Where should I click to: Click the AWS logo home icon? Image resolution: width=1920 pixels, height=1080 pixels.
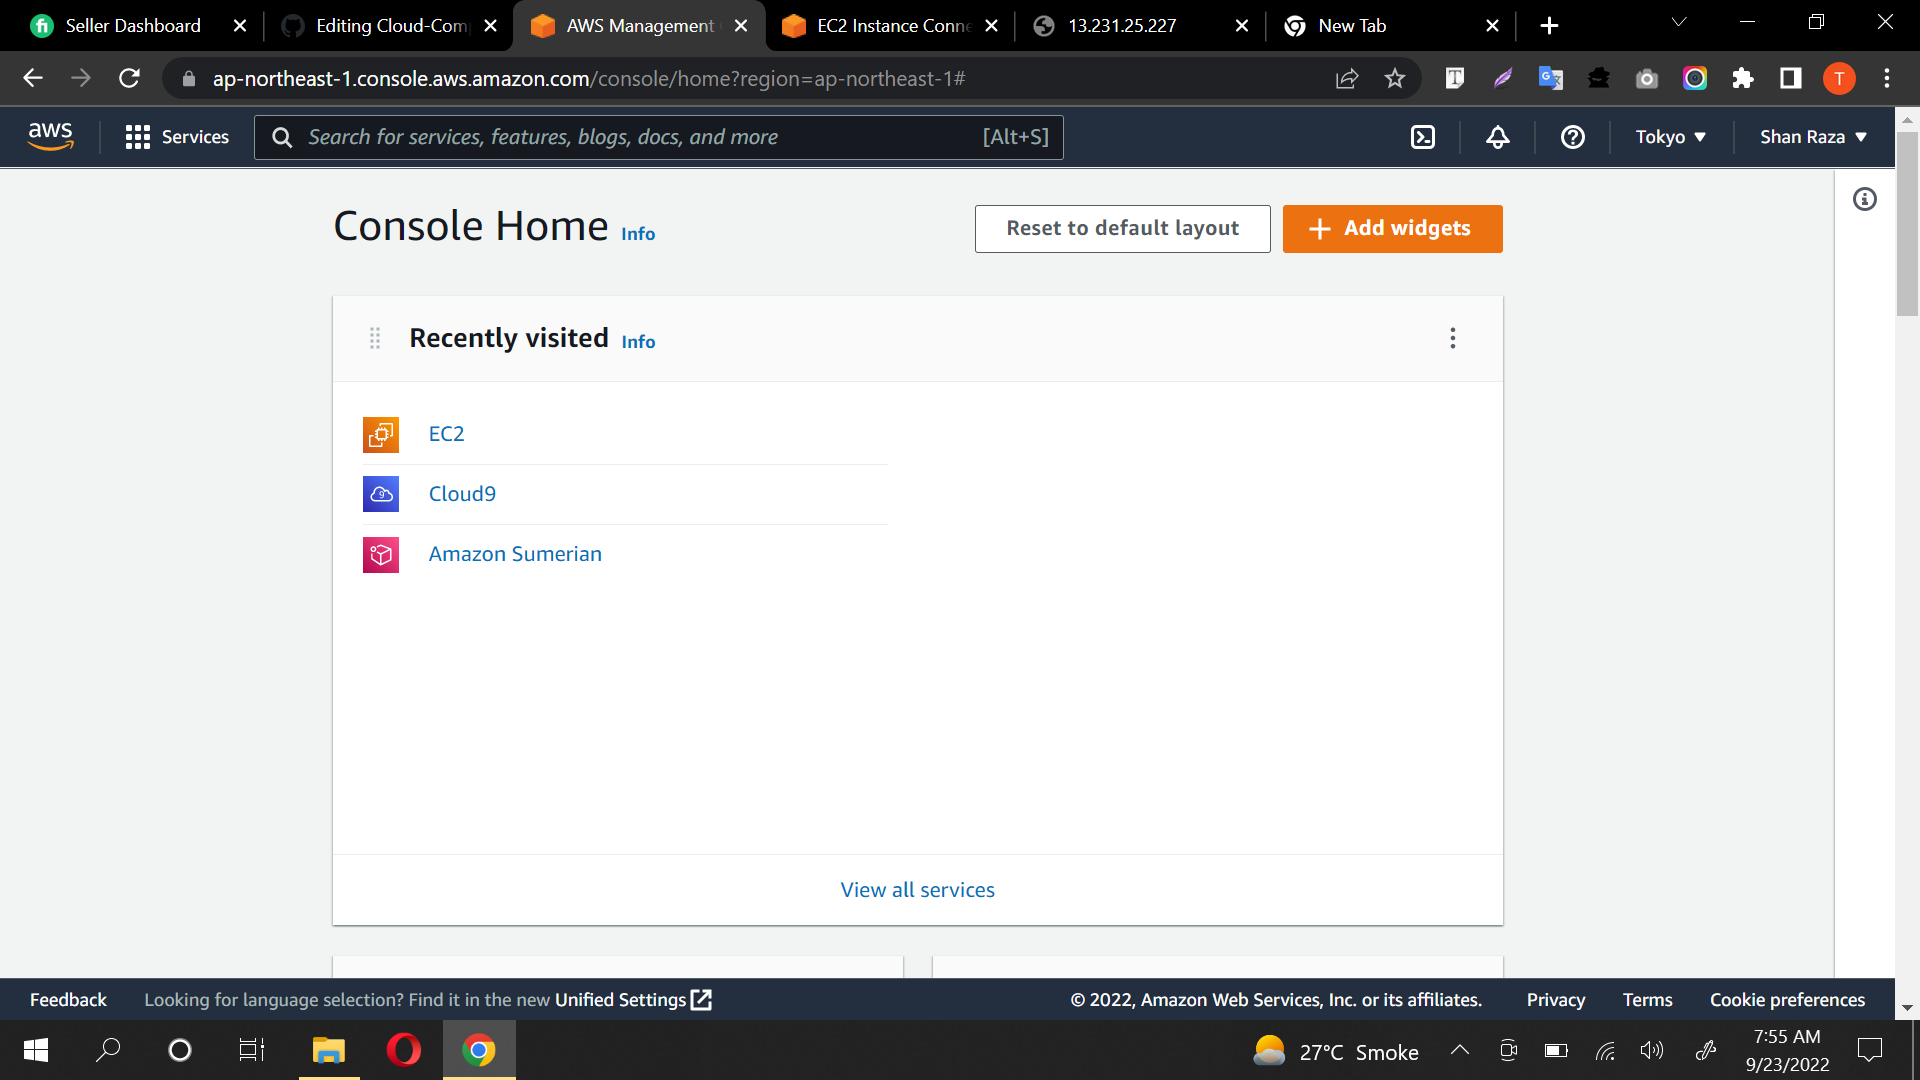tap(50, 136)
